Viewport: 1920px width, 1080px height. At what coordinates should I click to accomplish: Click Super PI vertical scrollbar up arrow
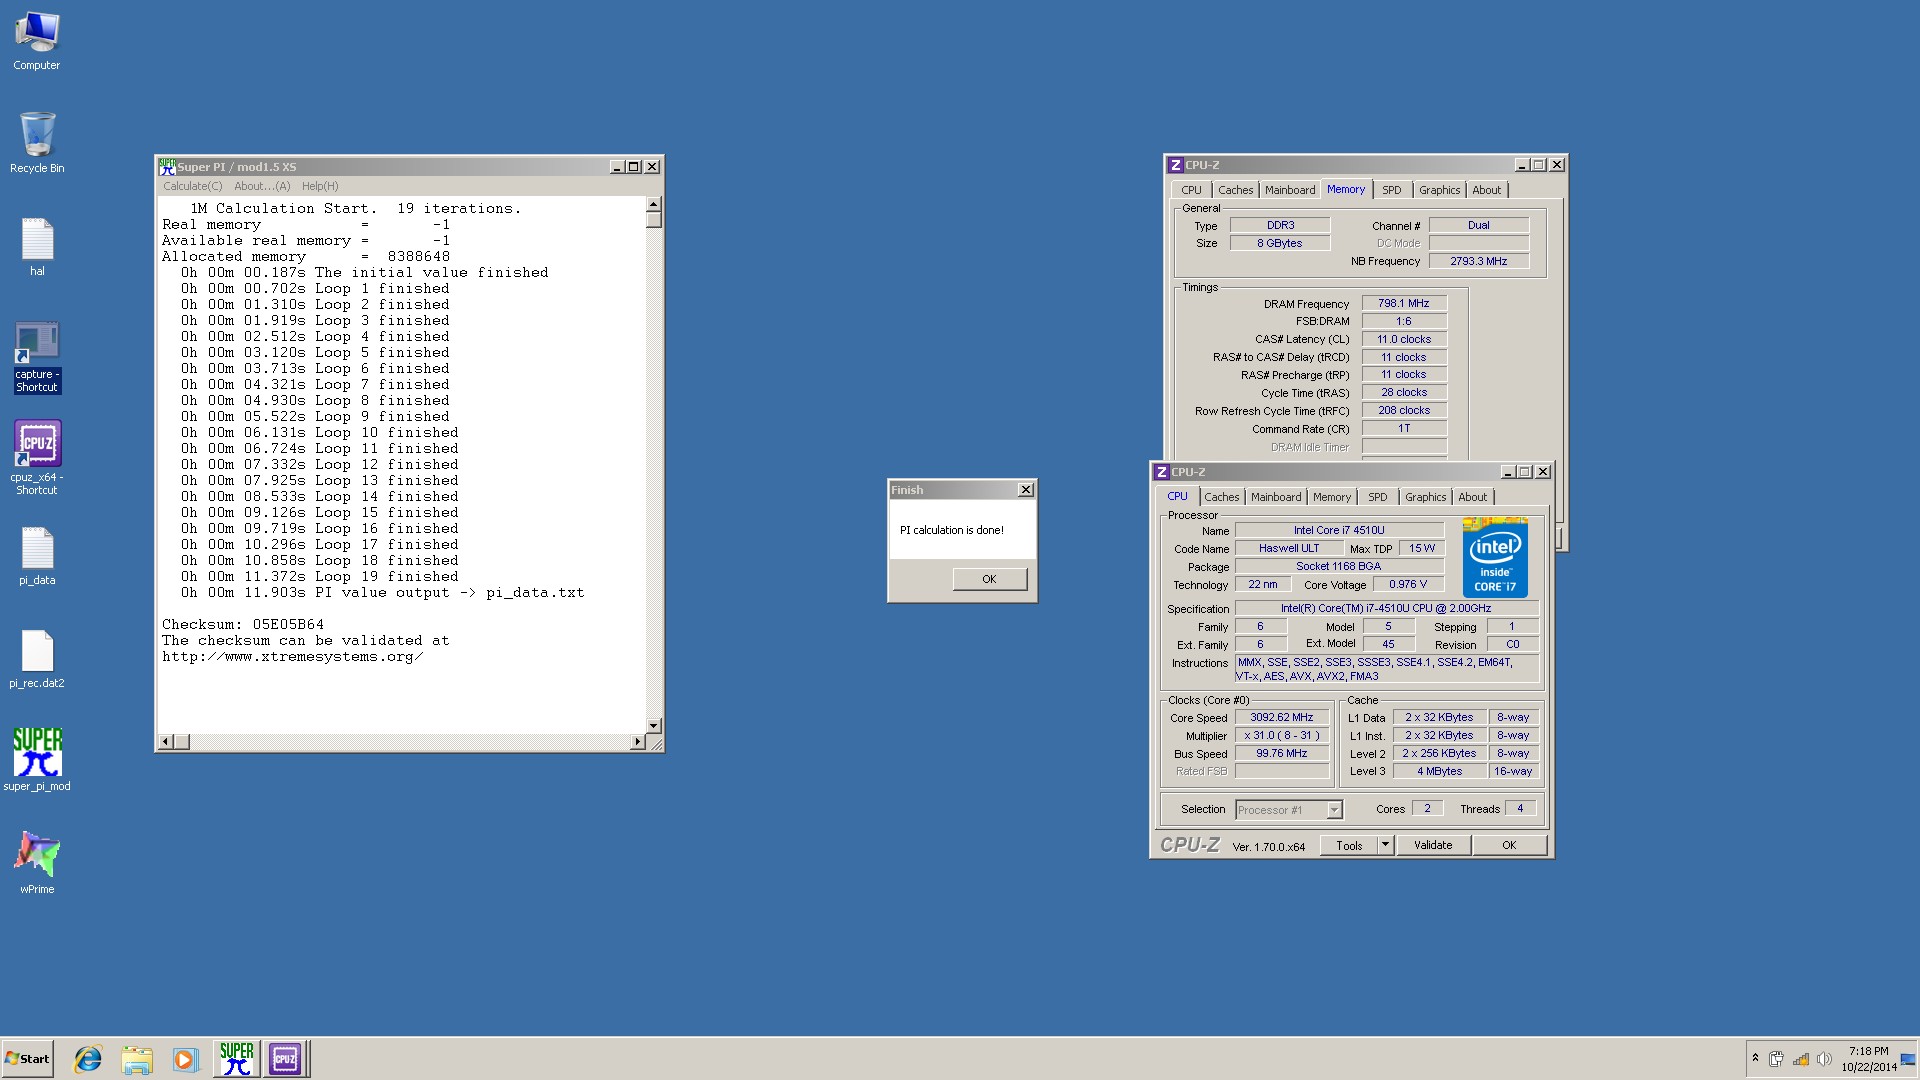pyautogui.click(x=654, y=205)
